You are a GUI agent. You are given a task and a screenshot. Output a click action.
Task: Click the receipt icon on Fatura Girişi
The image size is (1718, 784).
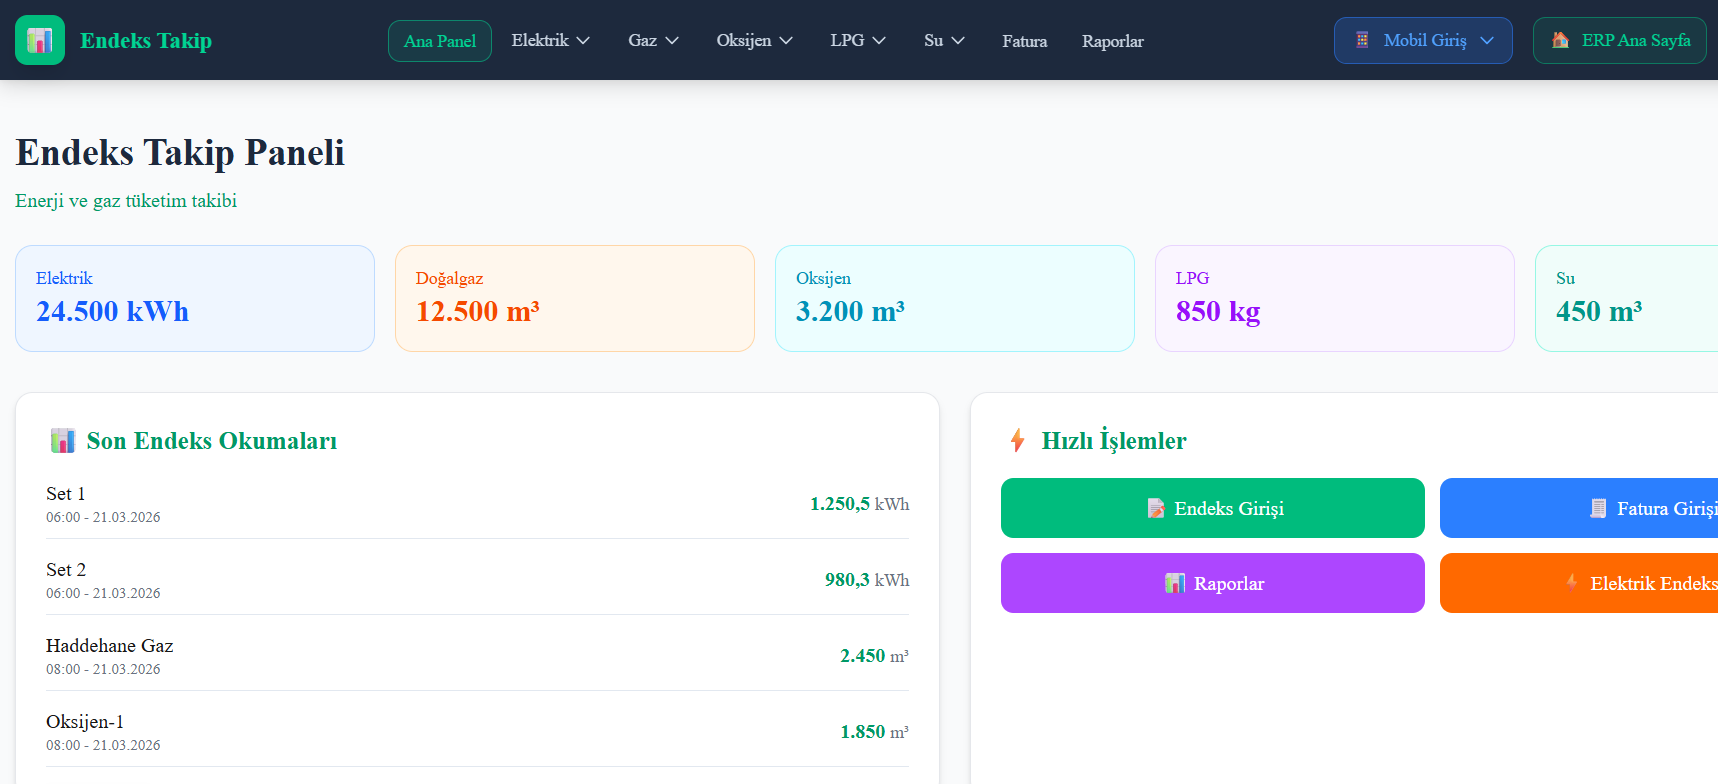tap(1598, 508)
